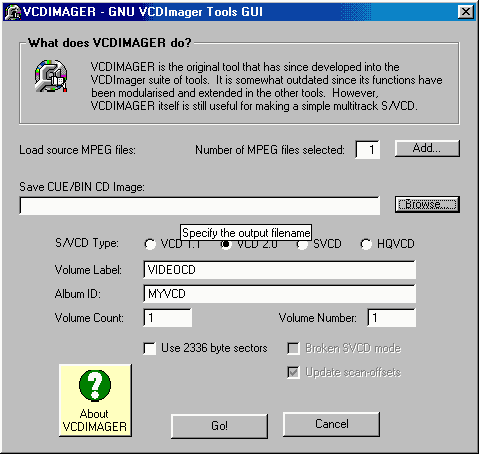
Task: Click the Volume Count field
Action: [168, 318]
